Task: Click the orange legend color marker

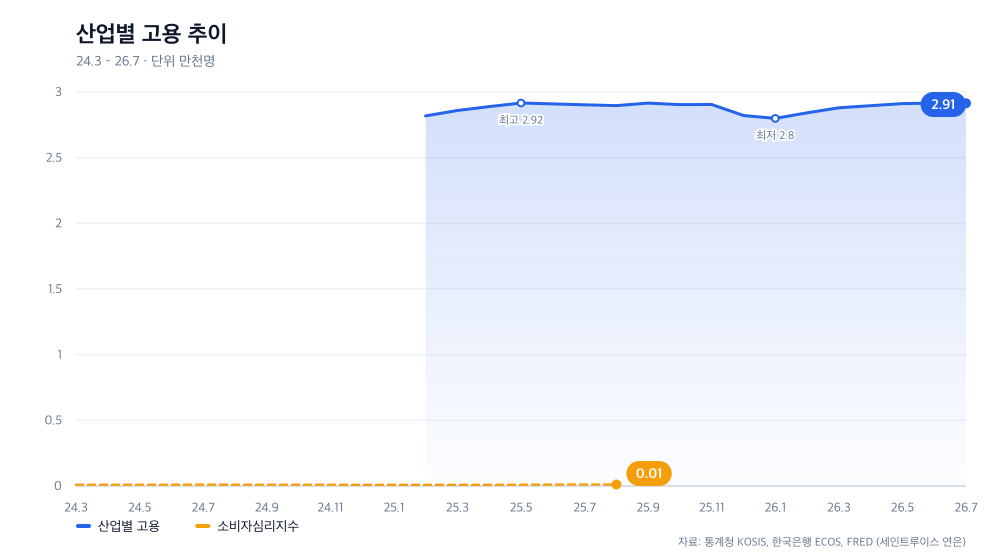Action: coord(203,526)
